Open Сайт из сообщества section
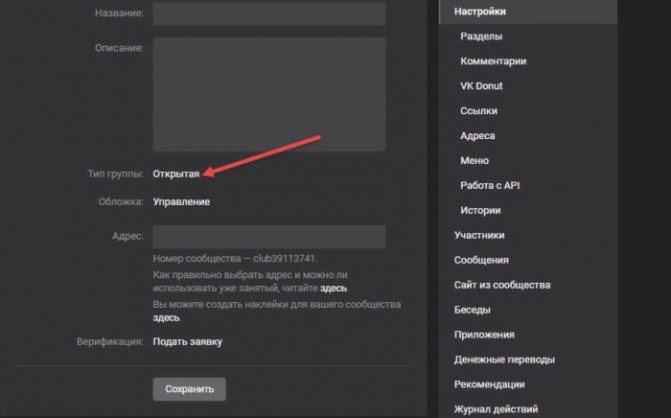Screen dimensions: 671x418 point(502,285)
